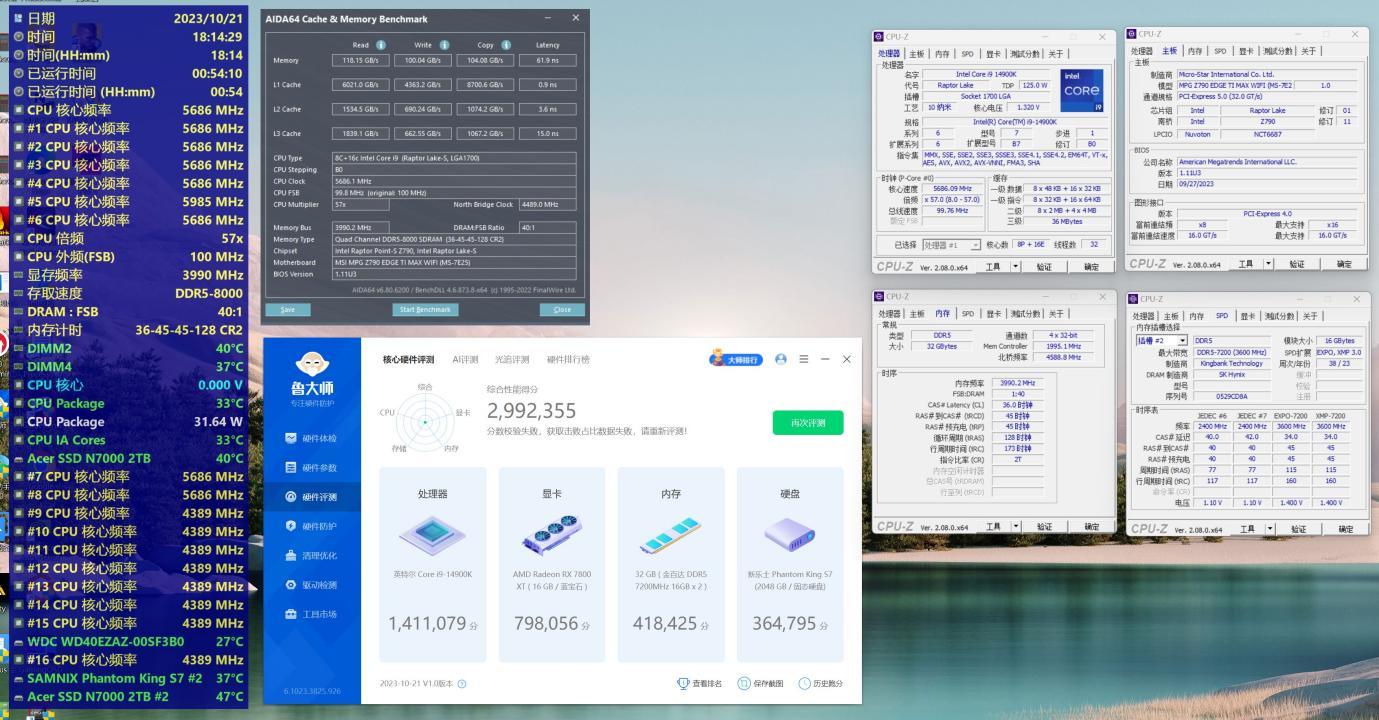Viewport: 1379px width, 720px height.
Task: Click the AIDA64 Copy info icon
Action: pyautogui.click(x=506, y=44)
